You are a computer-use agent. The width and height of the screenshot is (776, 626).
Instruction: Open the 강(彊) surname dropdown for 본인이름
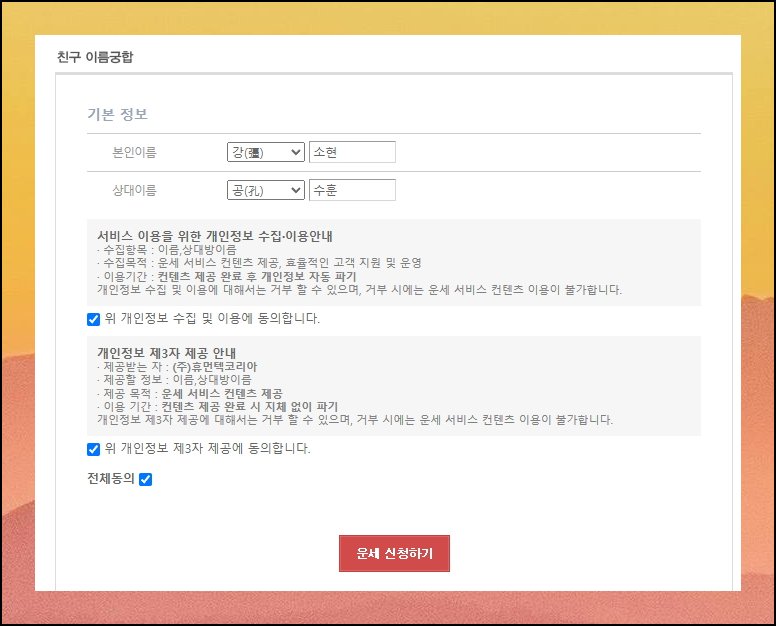266,152
